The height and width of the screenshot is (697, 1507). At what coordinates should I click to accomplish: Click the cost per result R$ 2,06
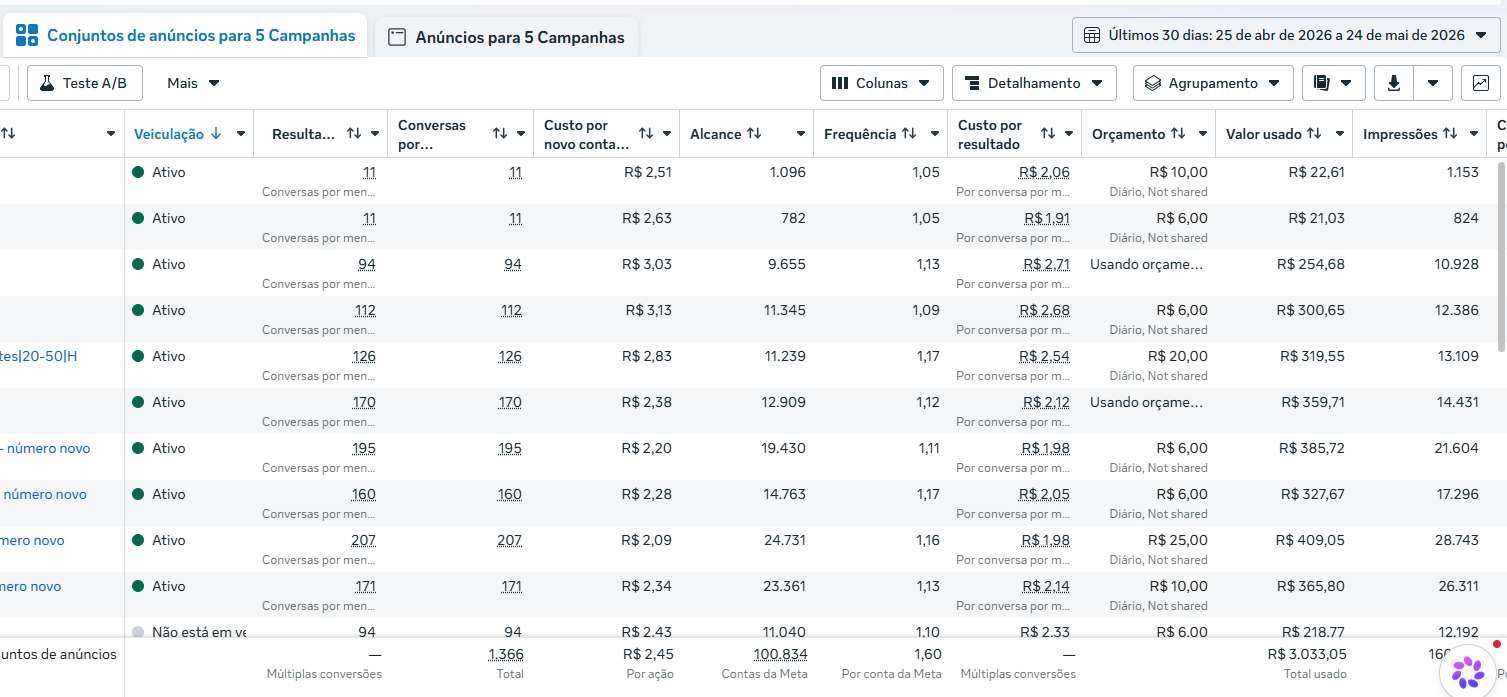pos(1044,172)
